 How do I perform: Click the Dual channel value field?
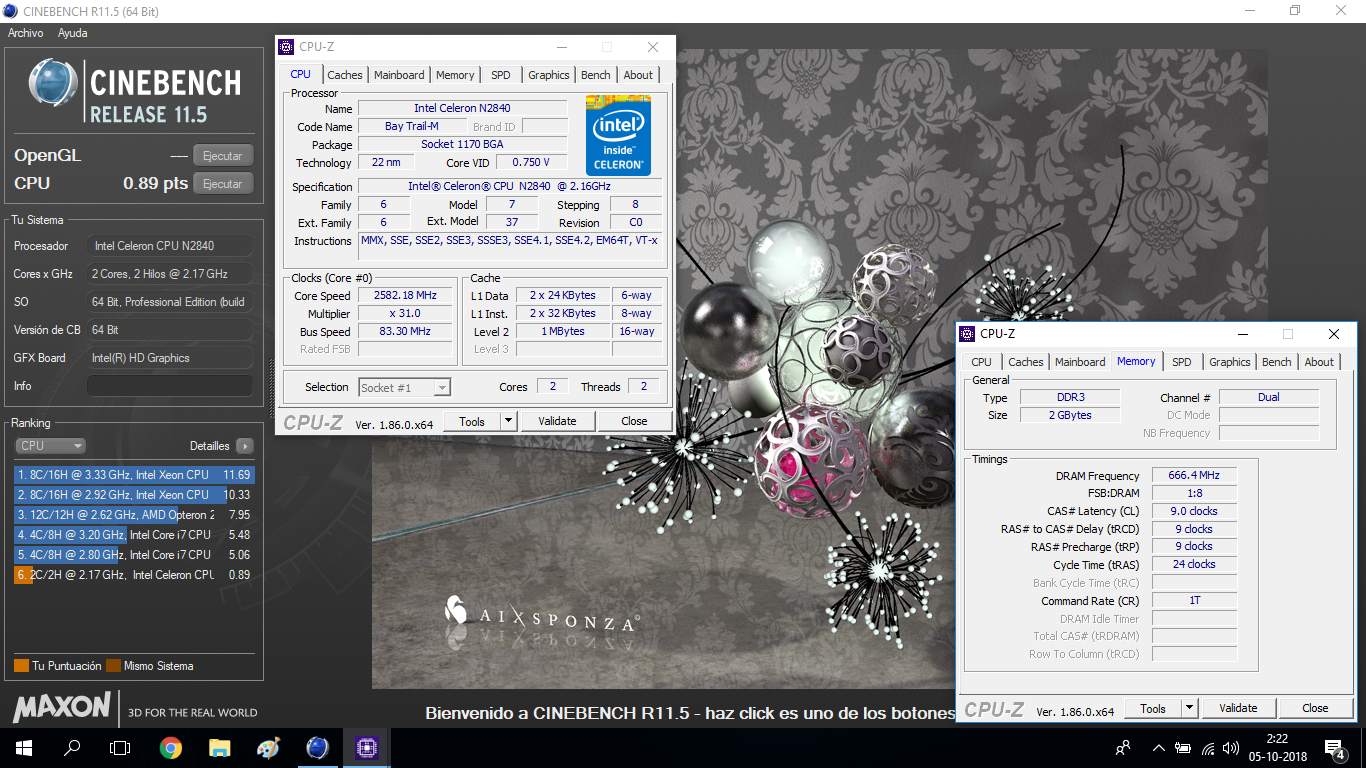coord(1269,398)
